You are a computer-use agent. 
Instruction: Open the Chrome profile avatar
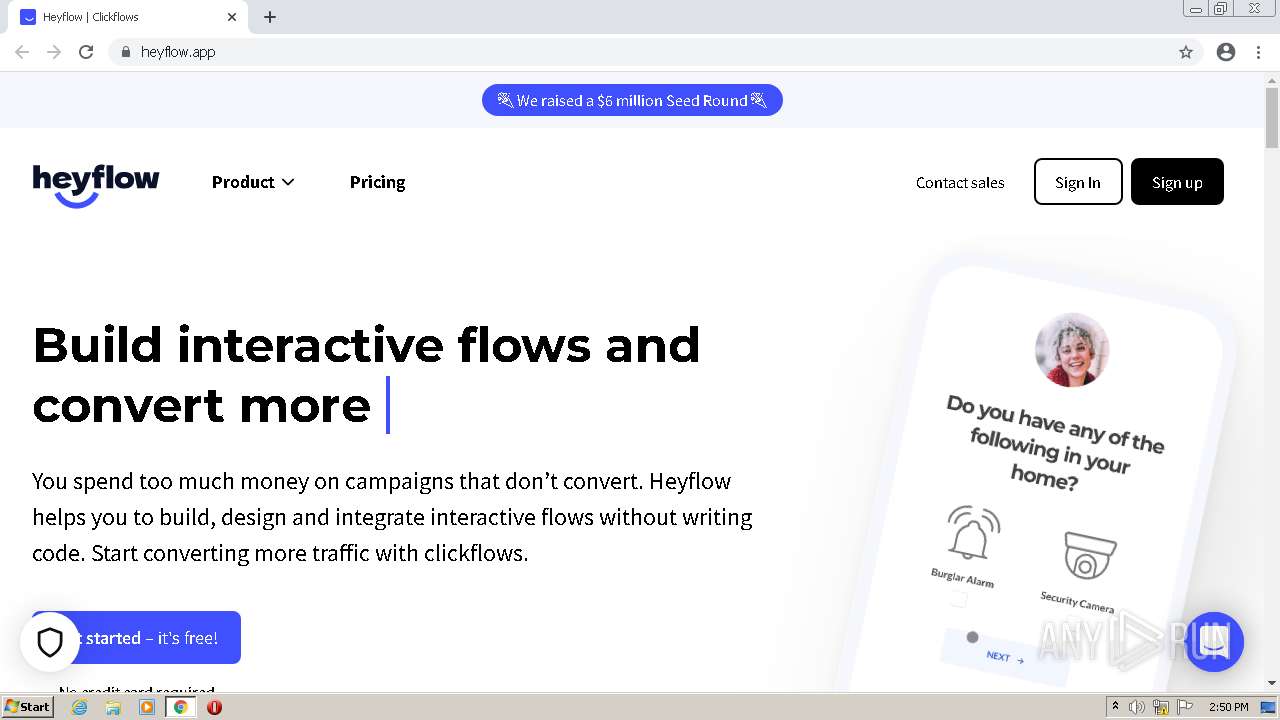pyautogui.click(x=1226, y=52)
